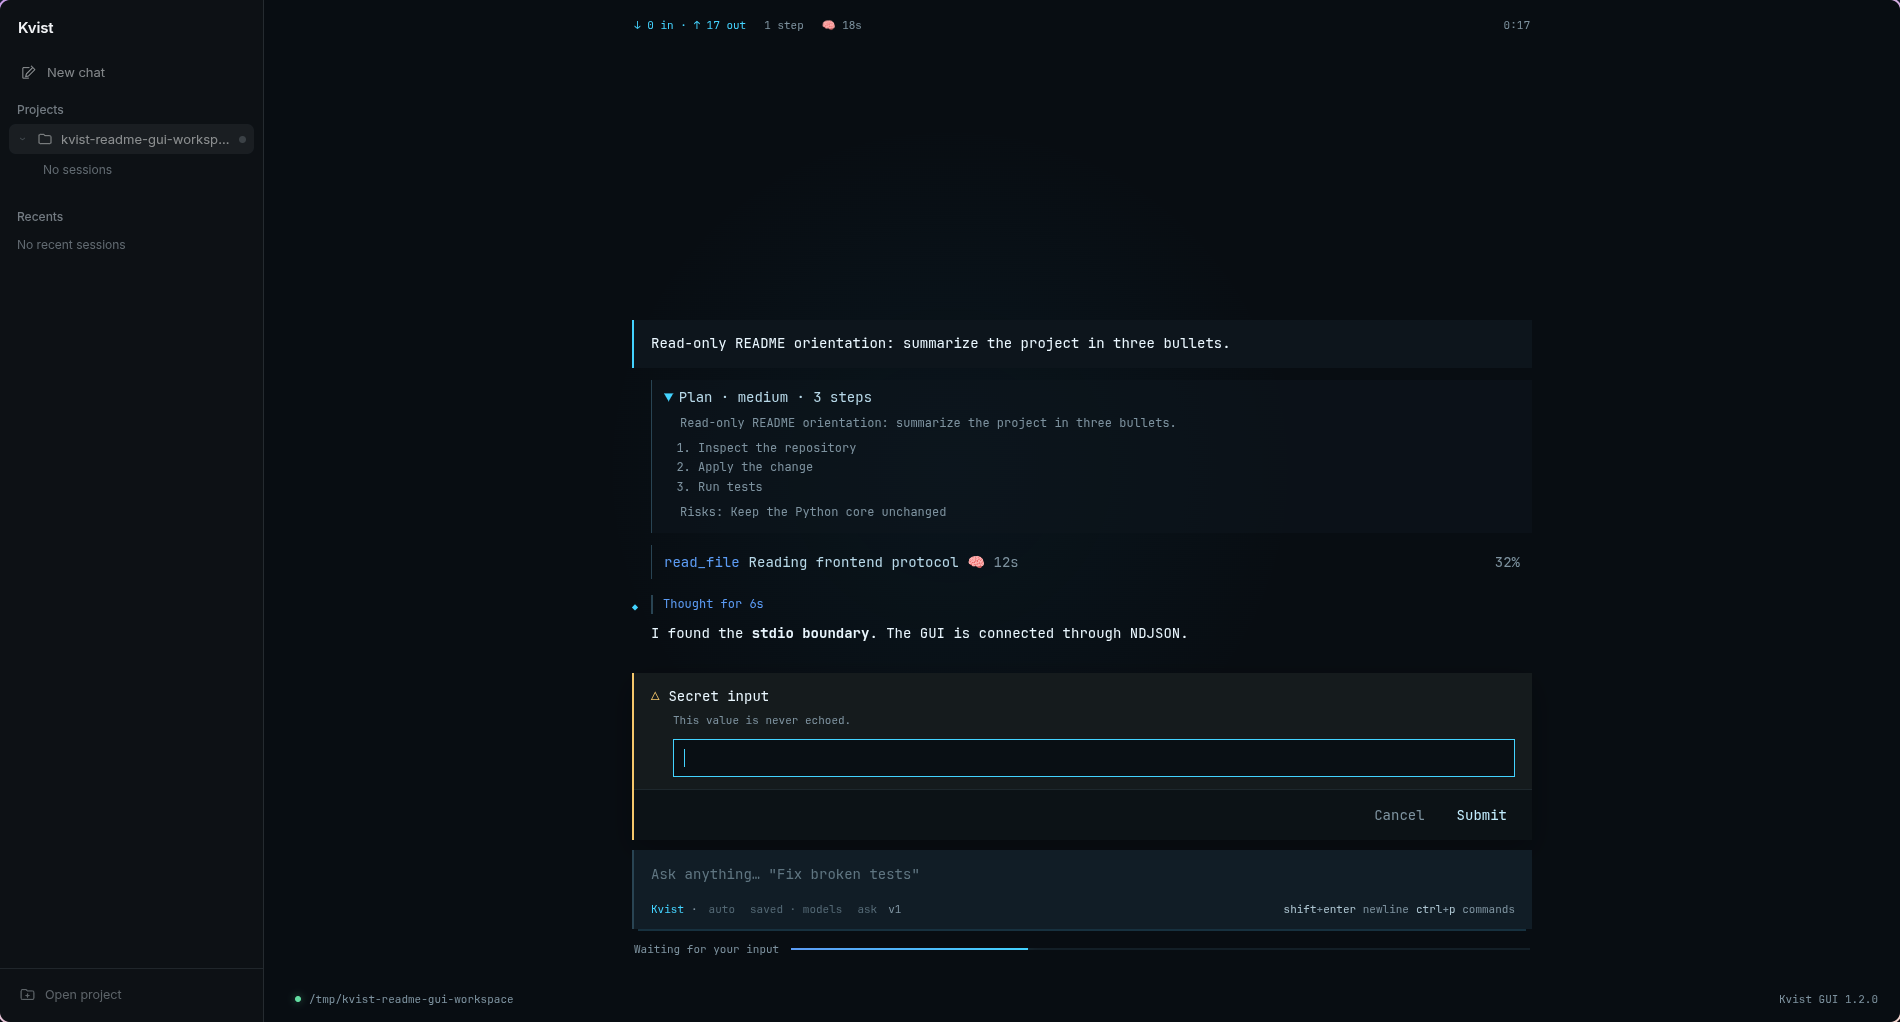Focus the Secret input field
Viewport: 1900px width, 1022px height.
[1094, 758]
